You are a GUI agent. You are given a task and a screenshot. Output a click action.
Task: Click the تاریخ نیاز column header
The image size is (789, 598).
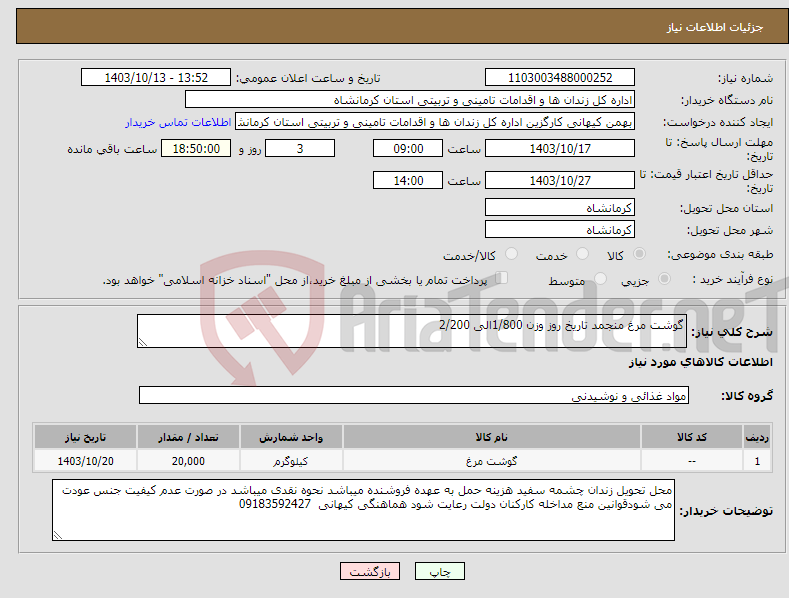86,437
